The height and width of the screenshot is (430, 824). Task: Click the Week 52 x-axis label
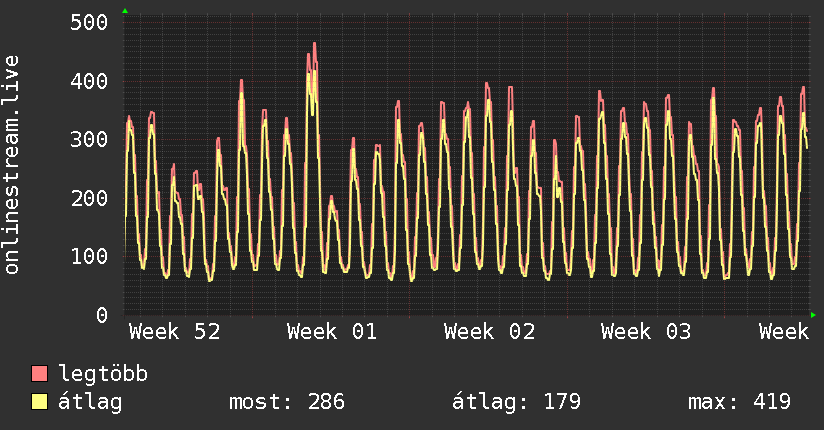174,332
